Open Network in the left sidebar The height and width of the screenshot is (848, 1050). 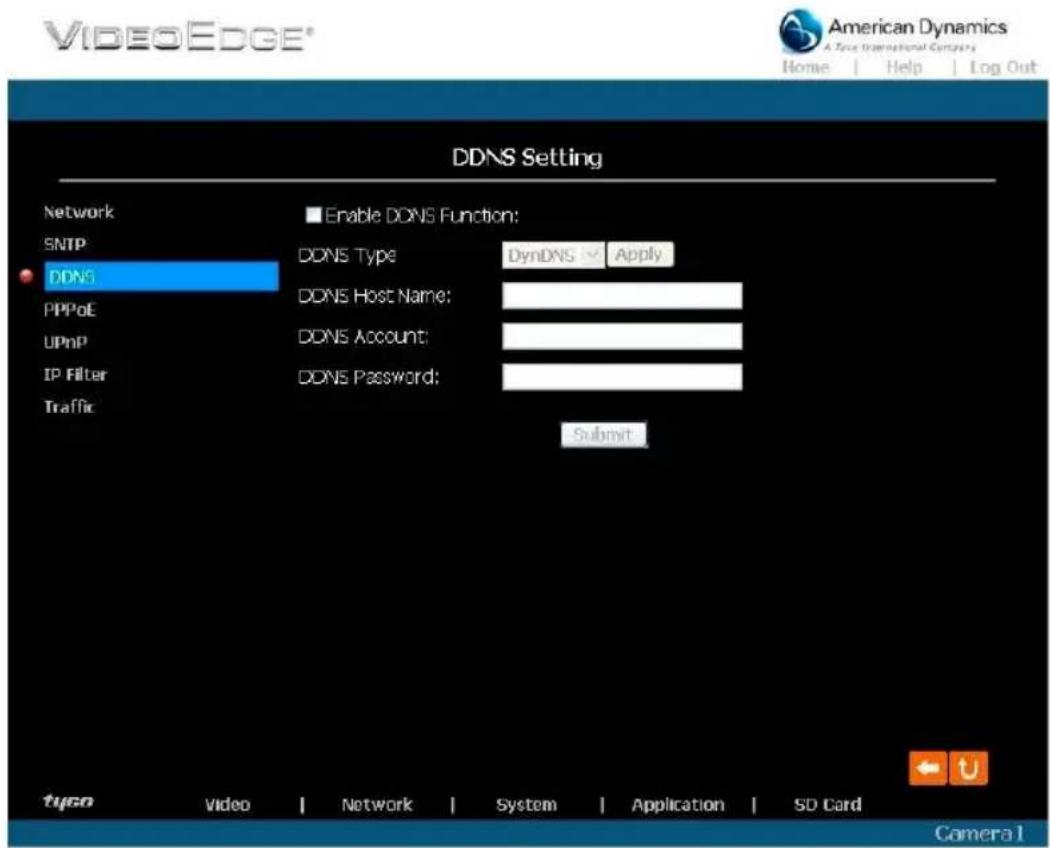pyautogui.click(x=79, y=212)
